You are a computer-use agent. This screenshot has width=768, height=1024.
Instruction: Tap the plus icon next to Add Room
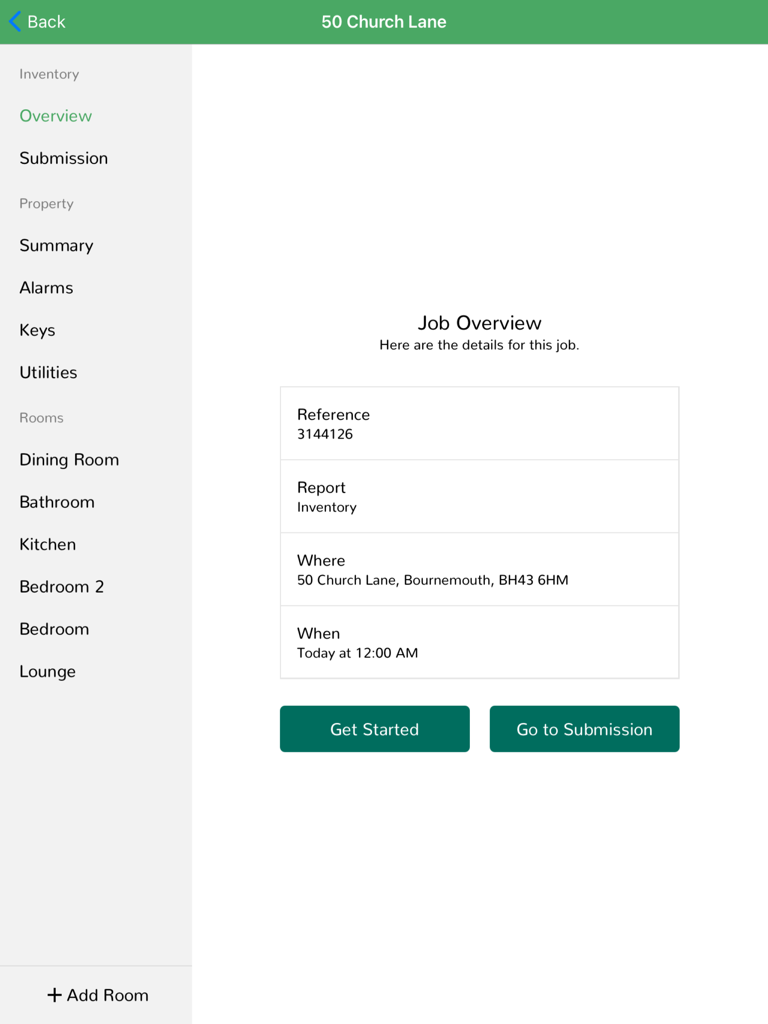pyautogui.click(x=53, y=995)
